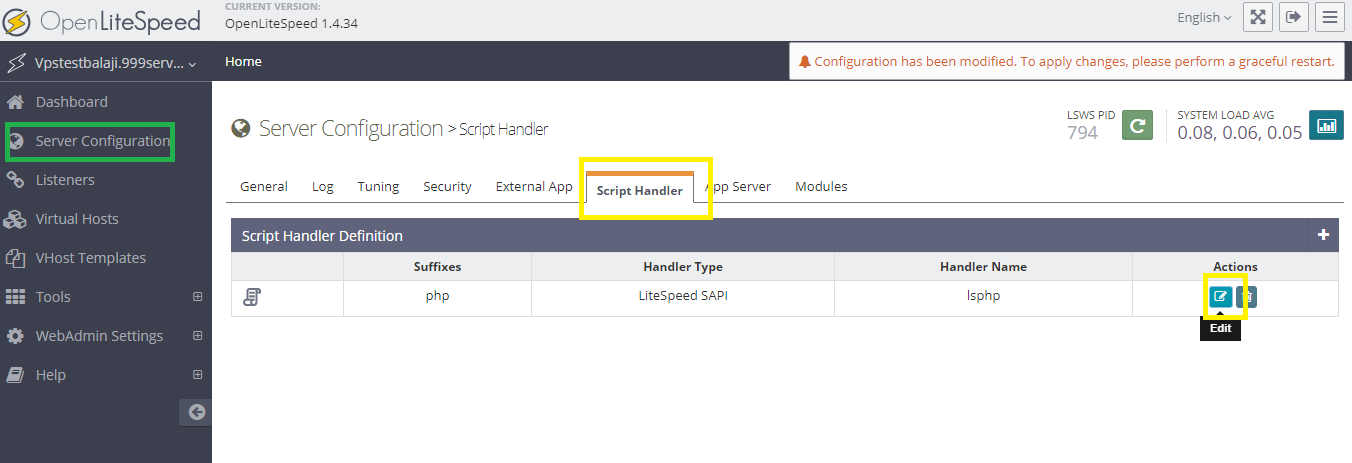This screenshot has width=1352, height=463.
Task: Edit the php script handler entry
Action: (1220, 297)
